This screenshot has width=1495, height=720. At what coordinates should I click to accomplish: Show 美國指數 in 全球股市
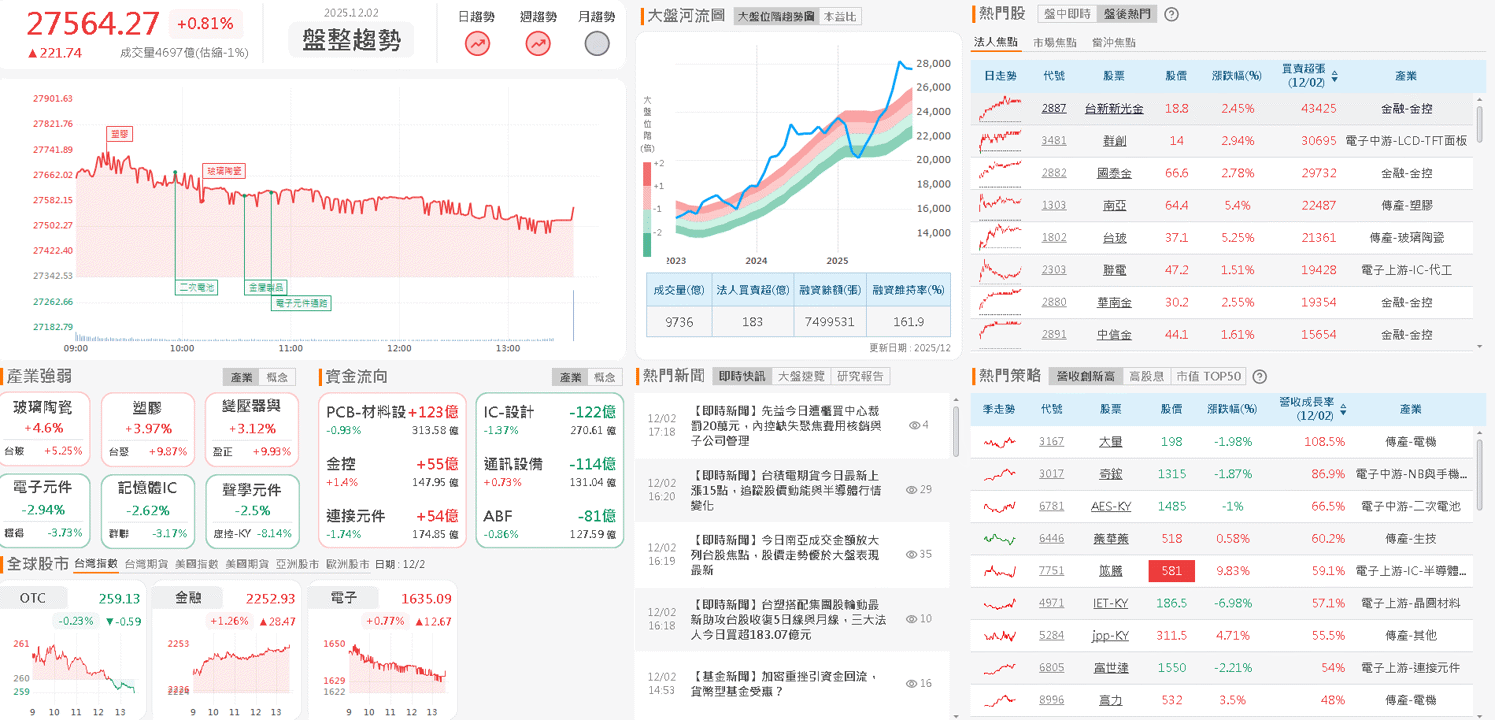[x=196, y=564]
